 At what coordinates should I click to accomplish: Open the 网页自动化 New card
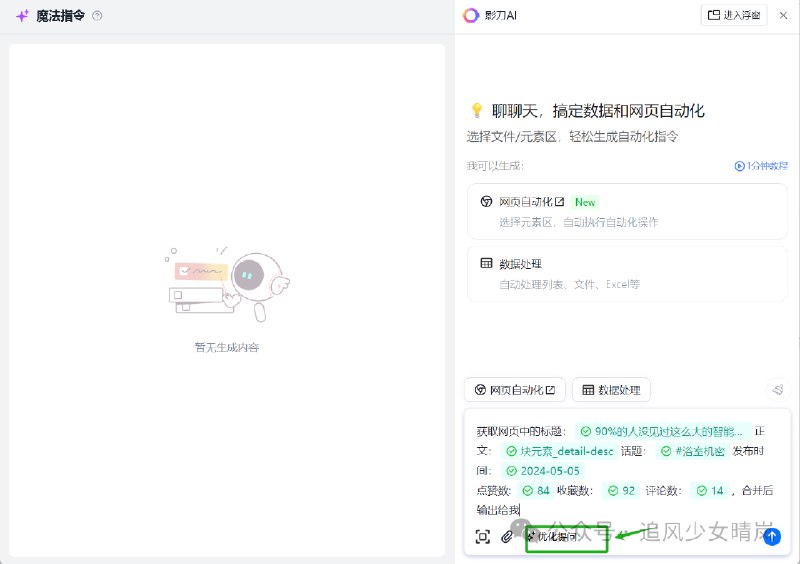tap(627, 211)
